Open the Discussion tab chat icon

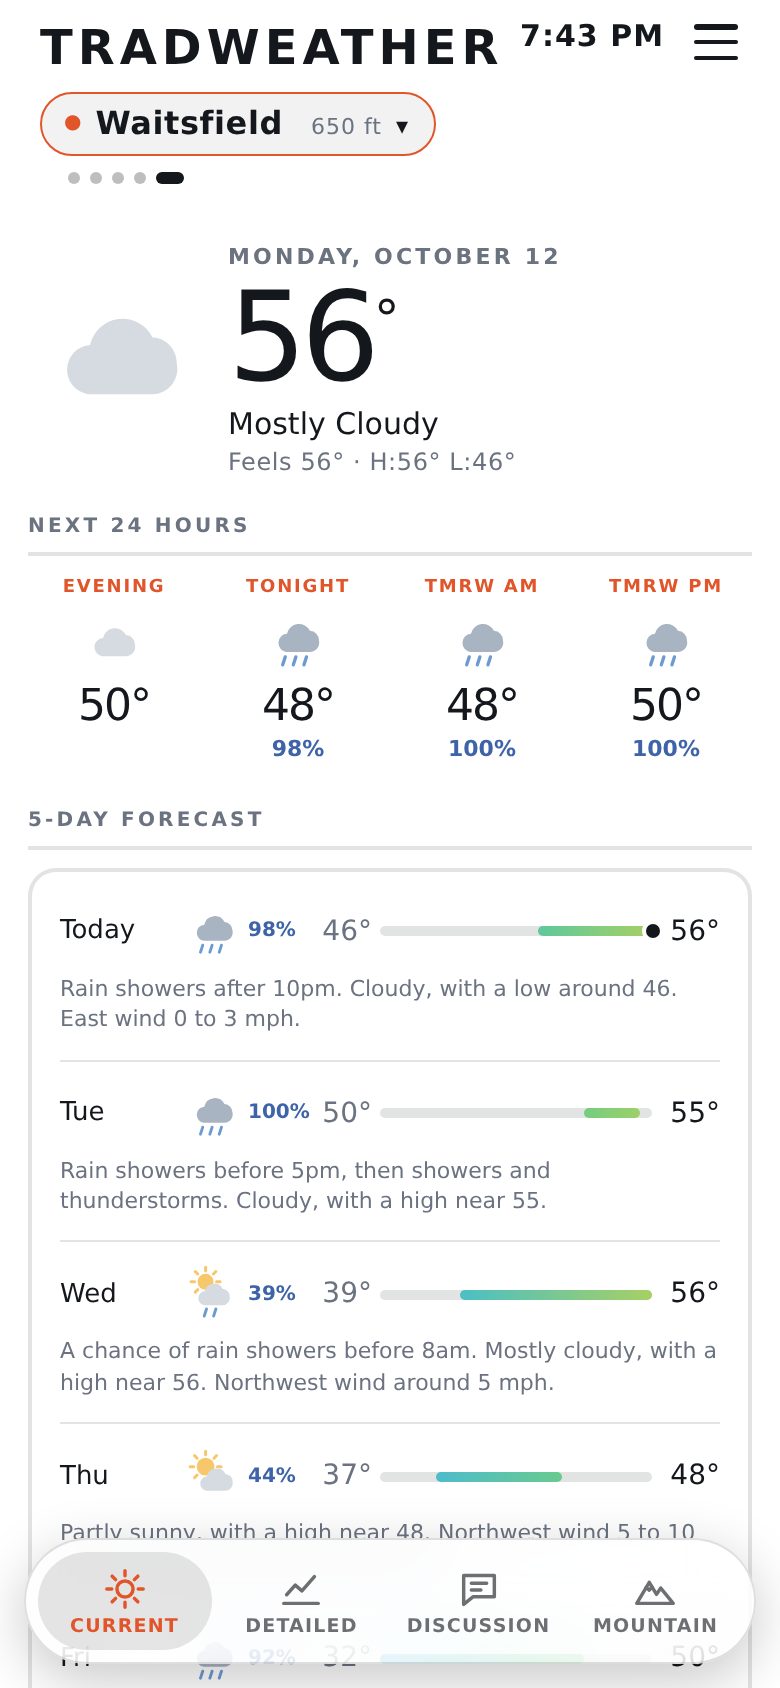[479, 1588]
